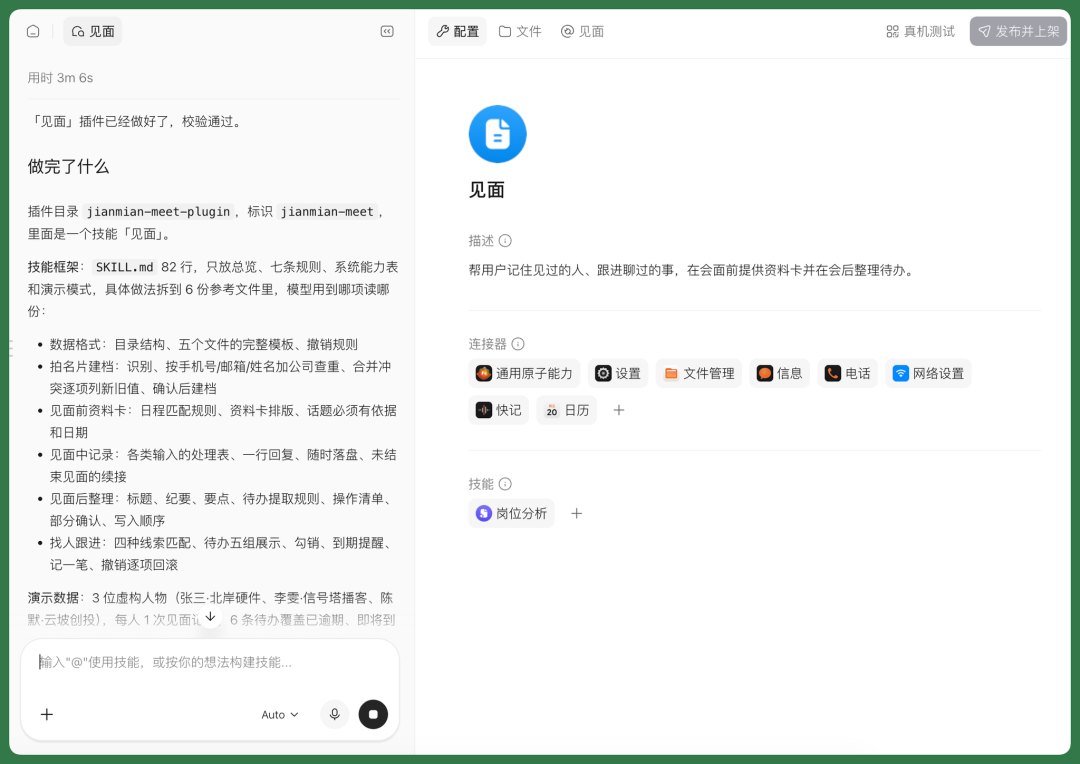Click the scroll-to-bottom arrow in chat

click(x=210, y=617)
